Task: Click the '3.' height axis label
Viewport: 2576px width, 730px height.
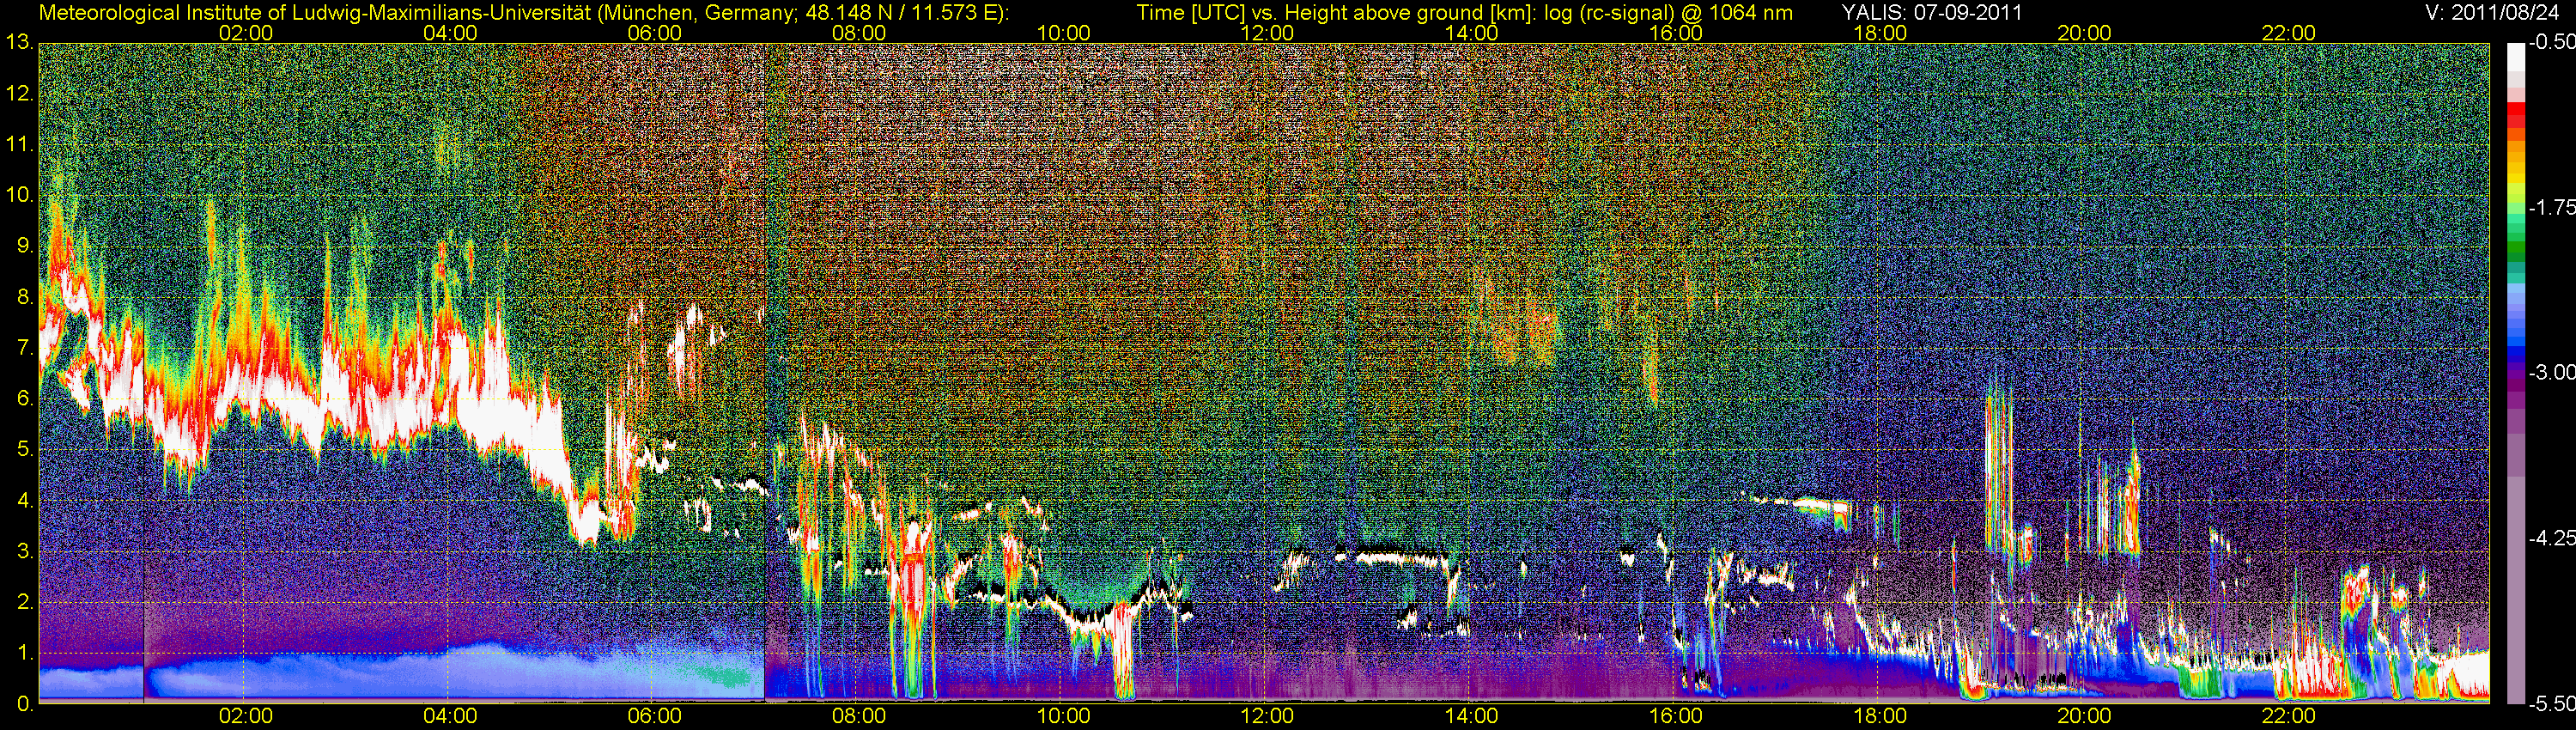Action: tap(25, 551)
